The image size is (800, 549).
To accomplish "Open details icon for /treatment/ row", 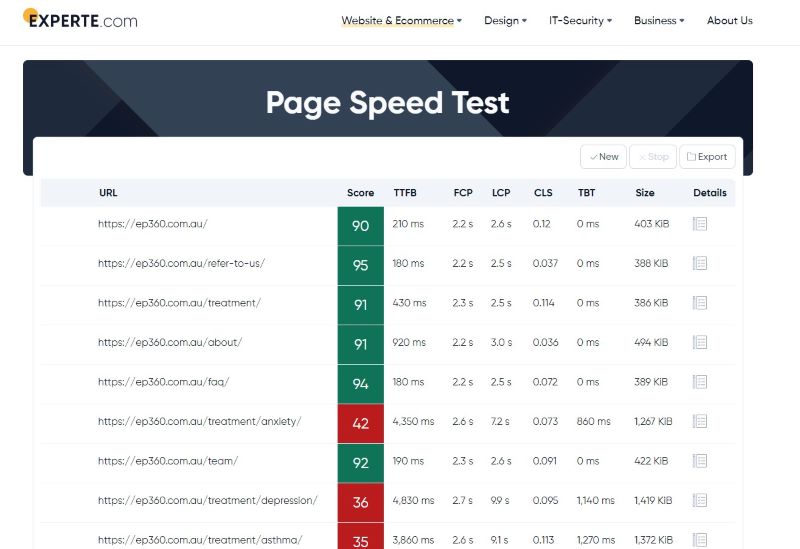I will click(x=699, y=303).
